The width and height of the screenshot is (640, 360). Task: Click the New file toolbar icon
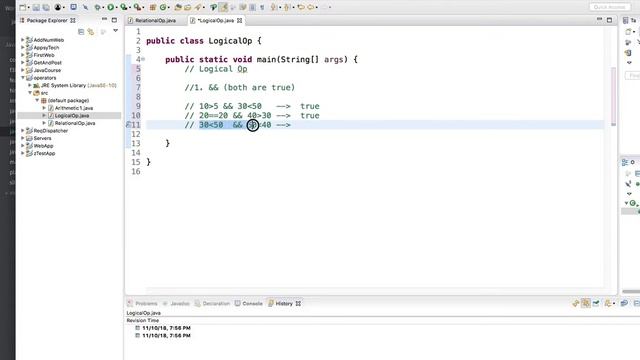23,7
